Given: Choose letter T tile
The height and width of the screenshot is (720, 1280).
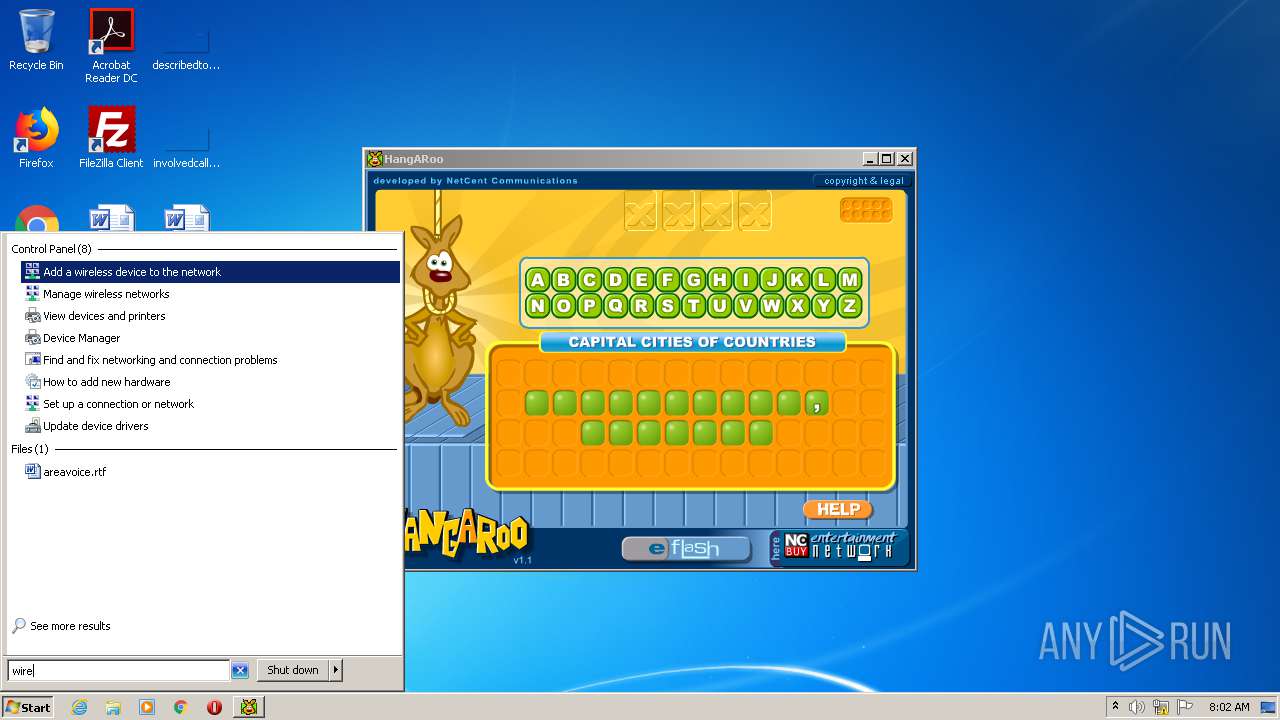Looking at the screenshot, I should click(x=694, y=306).
